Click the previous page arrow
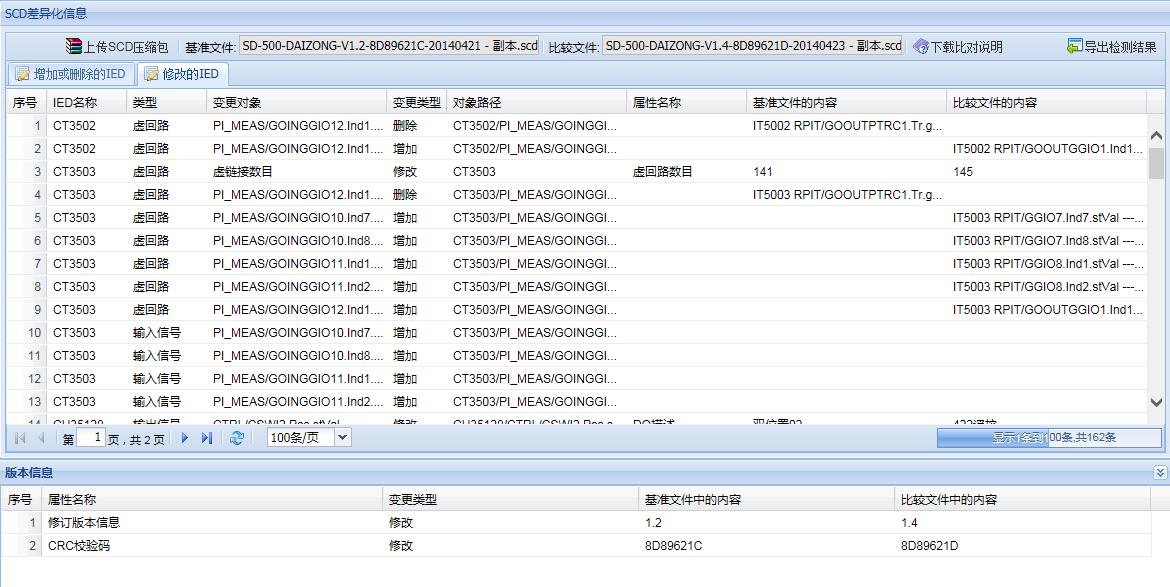This screenshot has height=587, width=1170. click(41, 438)
